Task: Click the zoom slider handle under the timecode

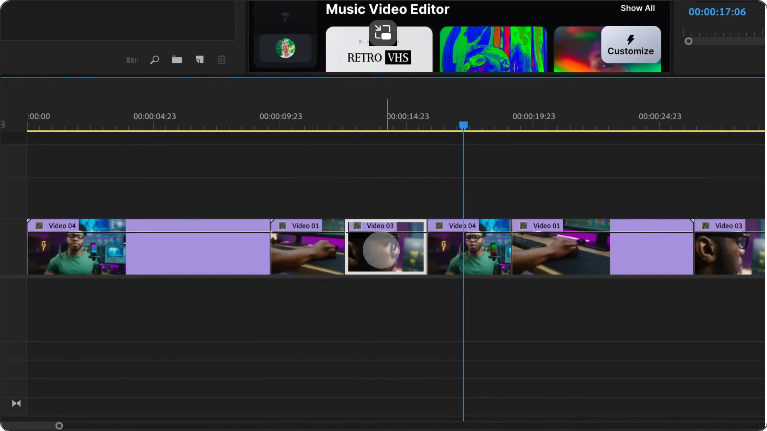Action: (x=688, y=41)
